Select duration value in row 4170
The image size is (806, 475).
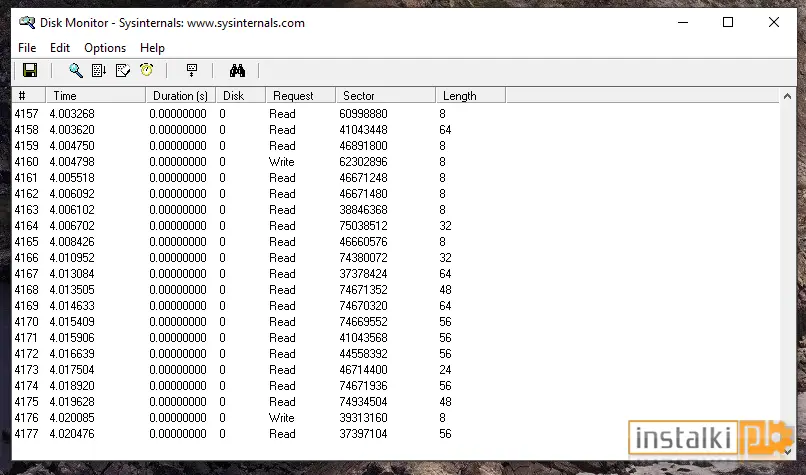point(178,321)
